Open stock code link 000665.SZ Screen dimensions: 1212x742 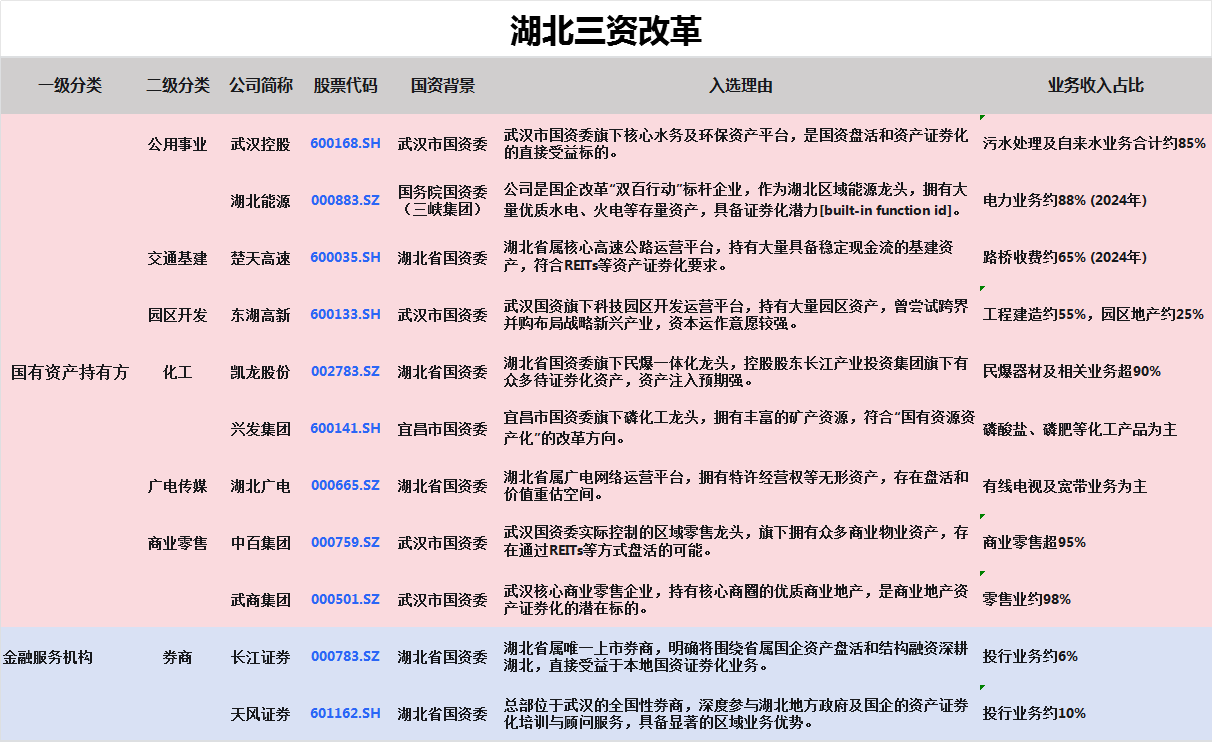(x=345, y=485)
